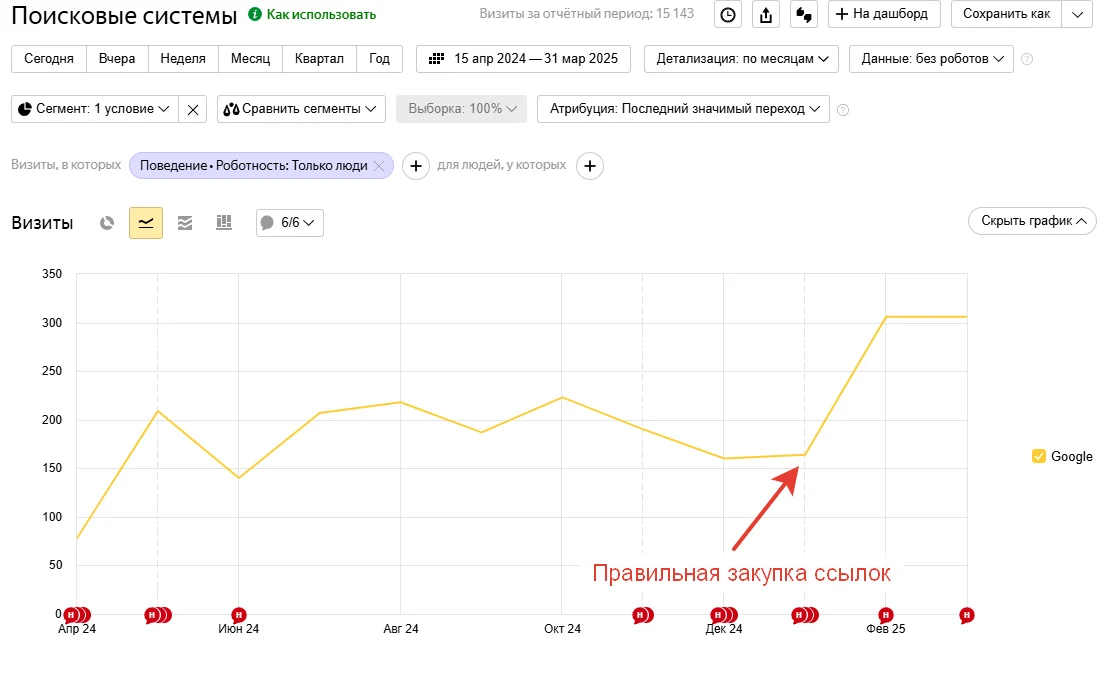Viewport: 1112px width, 677px height.
Task: Select the column chart view icon
Action: tap(224, 223)
